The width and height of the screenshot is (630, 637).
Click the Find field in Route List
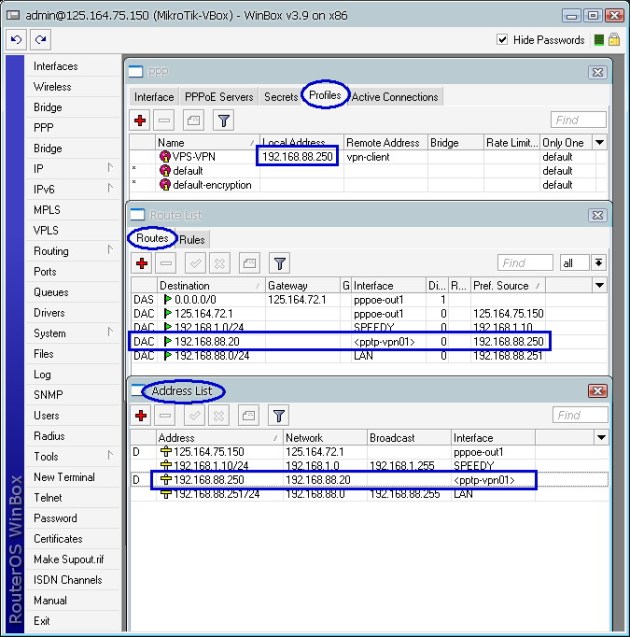pos(525,263)
